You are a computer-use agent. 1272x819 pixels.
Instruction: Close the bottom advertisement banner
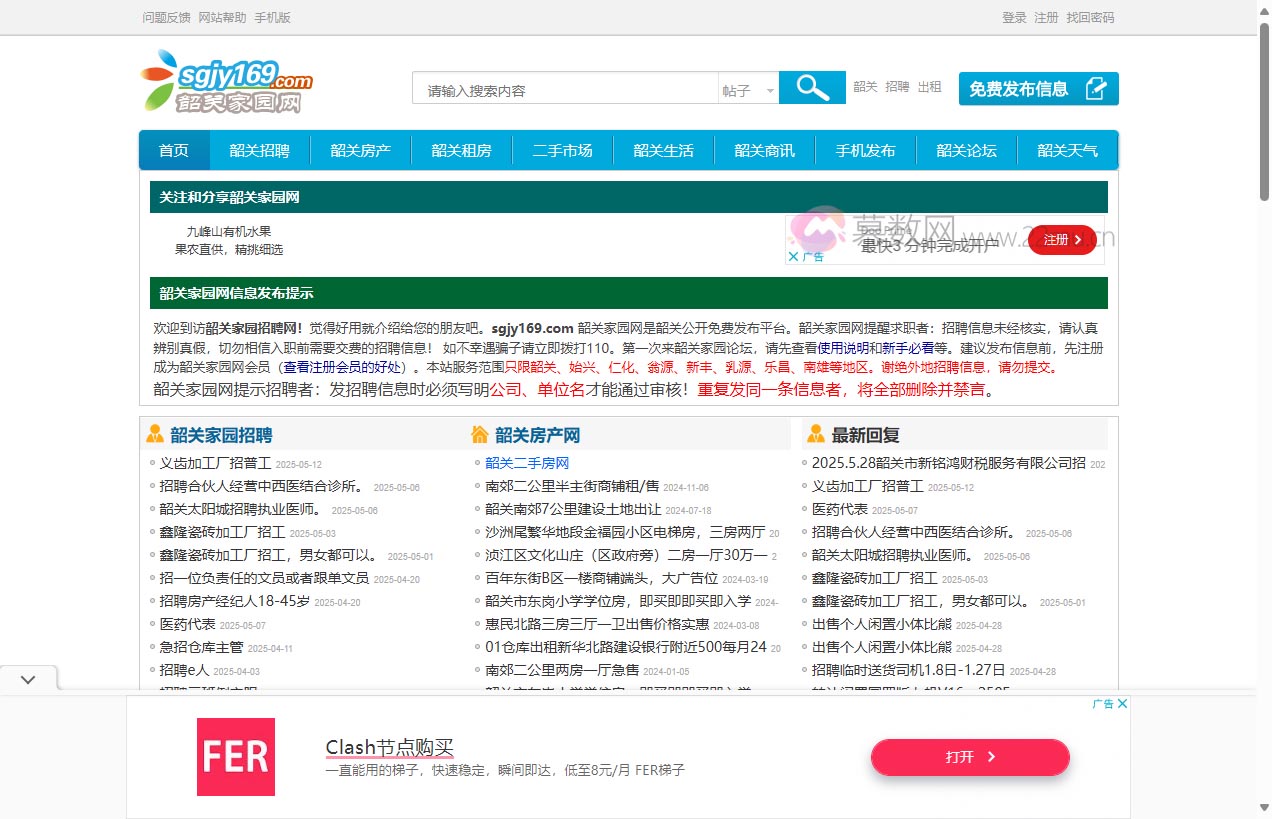[x=1122, y=703]
